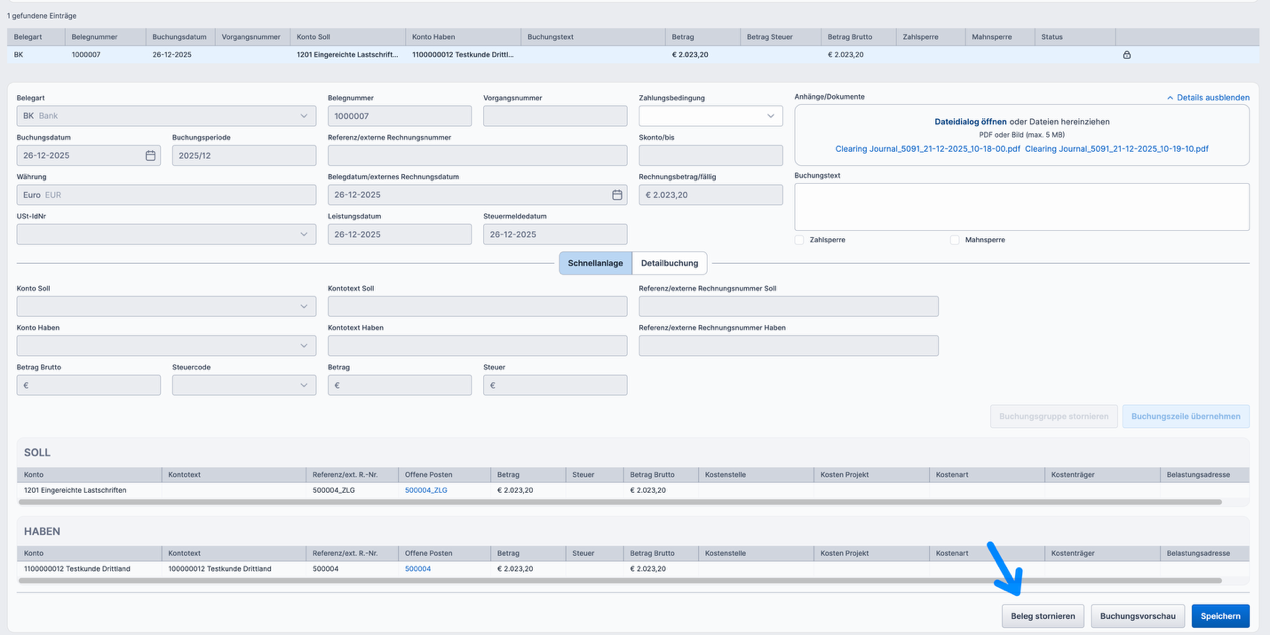Image resolution: width=1270 pixels, height=635 pixels.
Task: Enable the Zahlsperre checkbox
Action: 799,240
